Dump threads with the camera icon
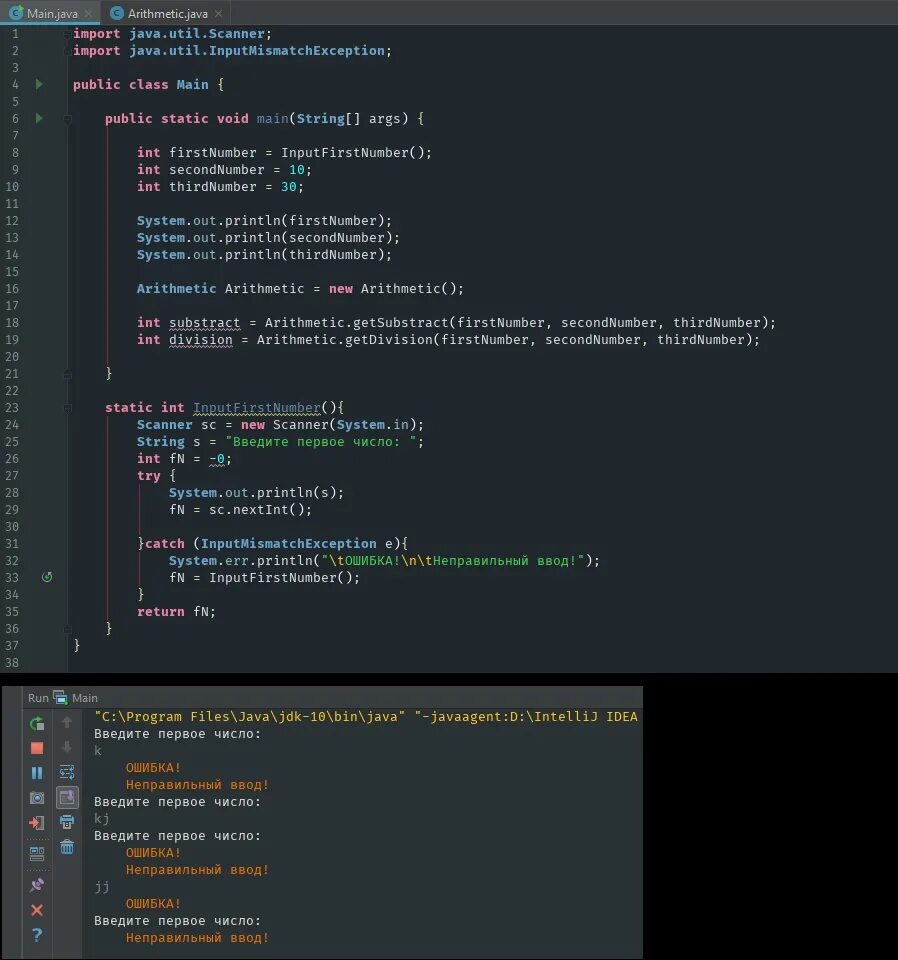This screenshot has width=898, height=960. [37, 798]
